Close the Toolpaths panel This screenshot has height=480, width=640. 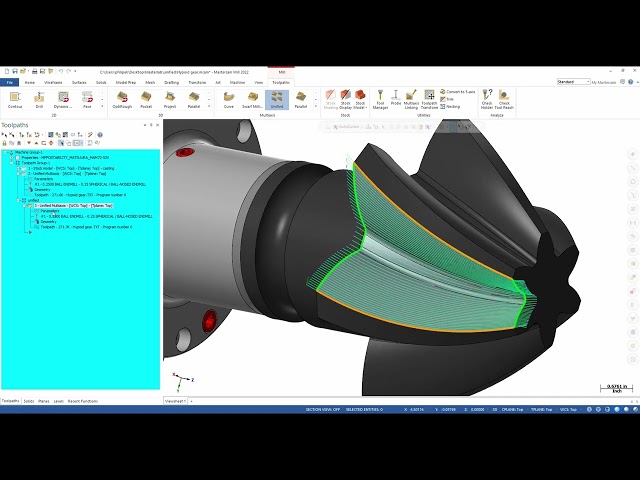(x=158, y=125)
